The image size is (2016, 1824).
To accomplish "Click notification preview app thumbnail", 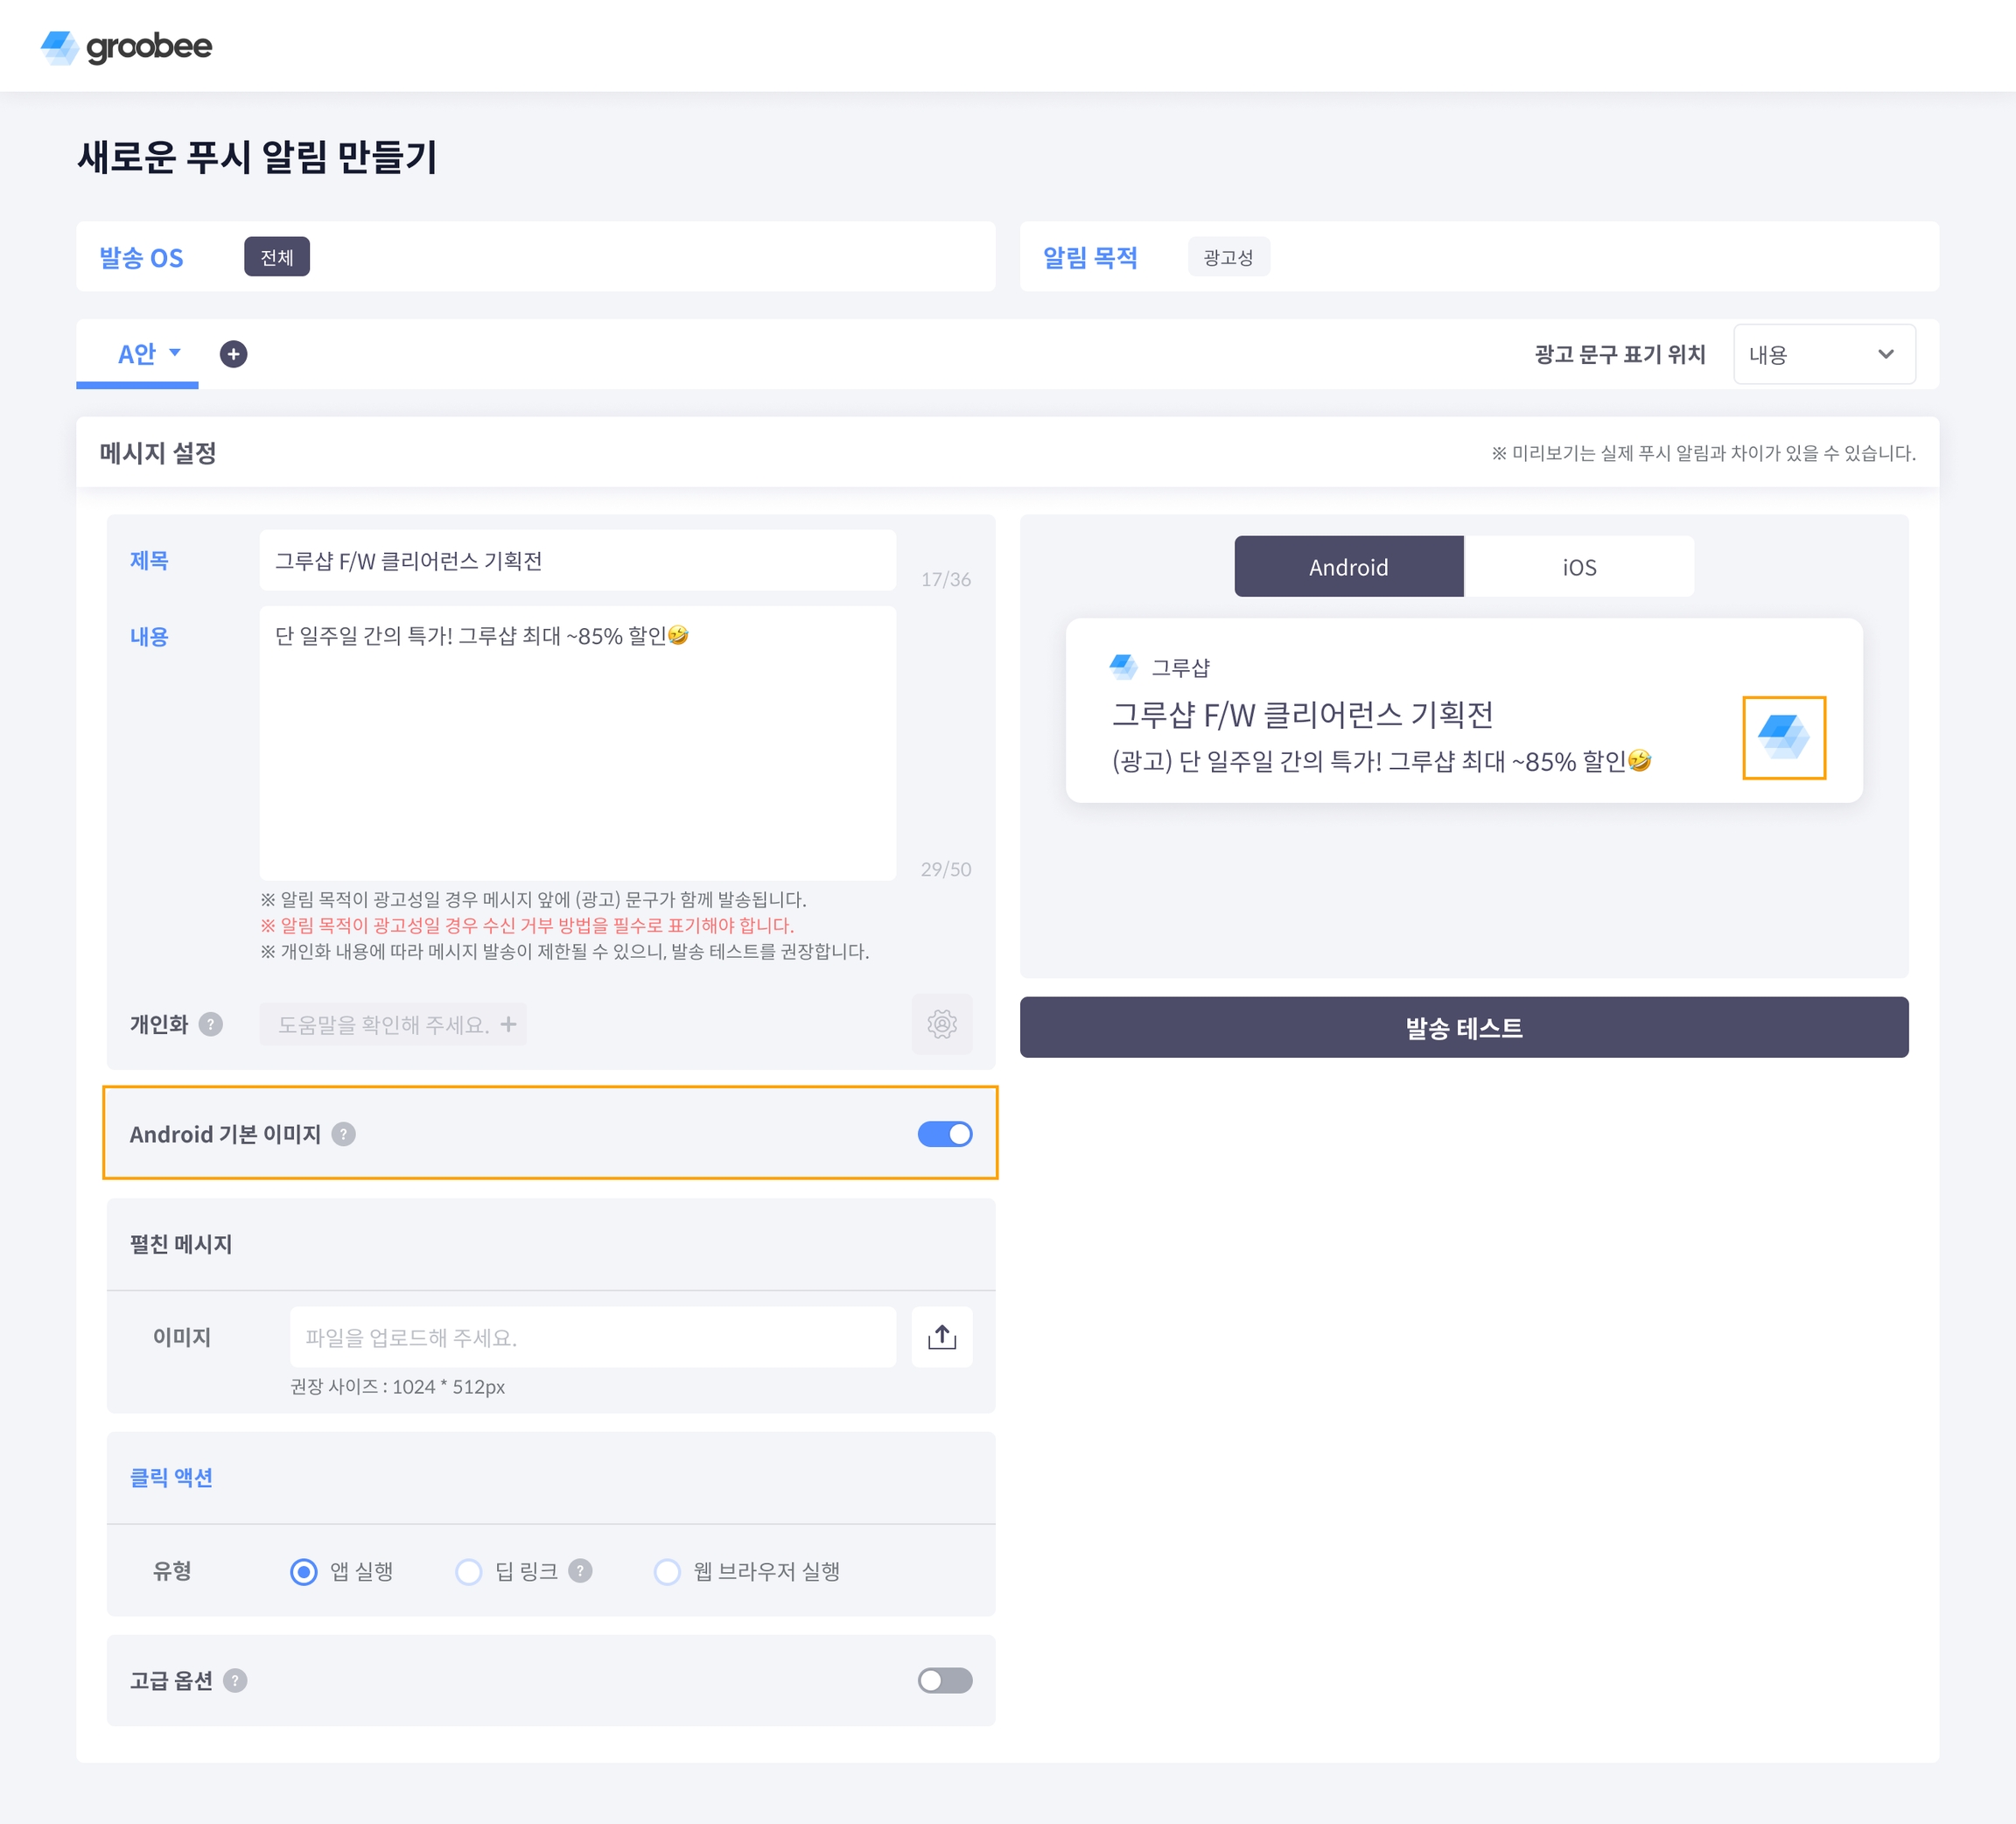I will [1783, 738].
